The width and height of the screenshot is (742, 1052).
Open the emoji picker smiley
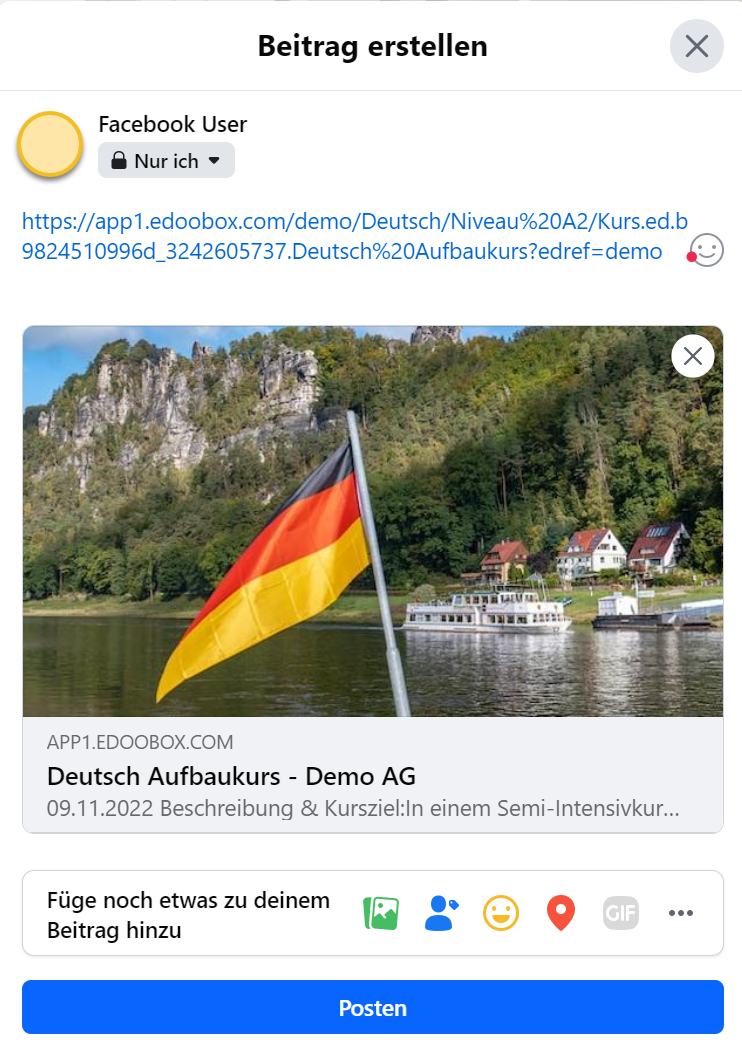tap(707, 250)
